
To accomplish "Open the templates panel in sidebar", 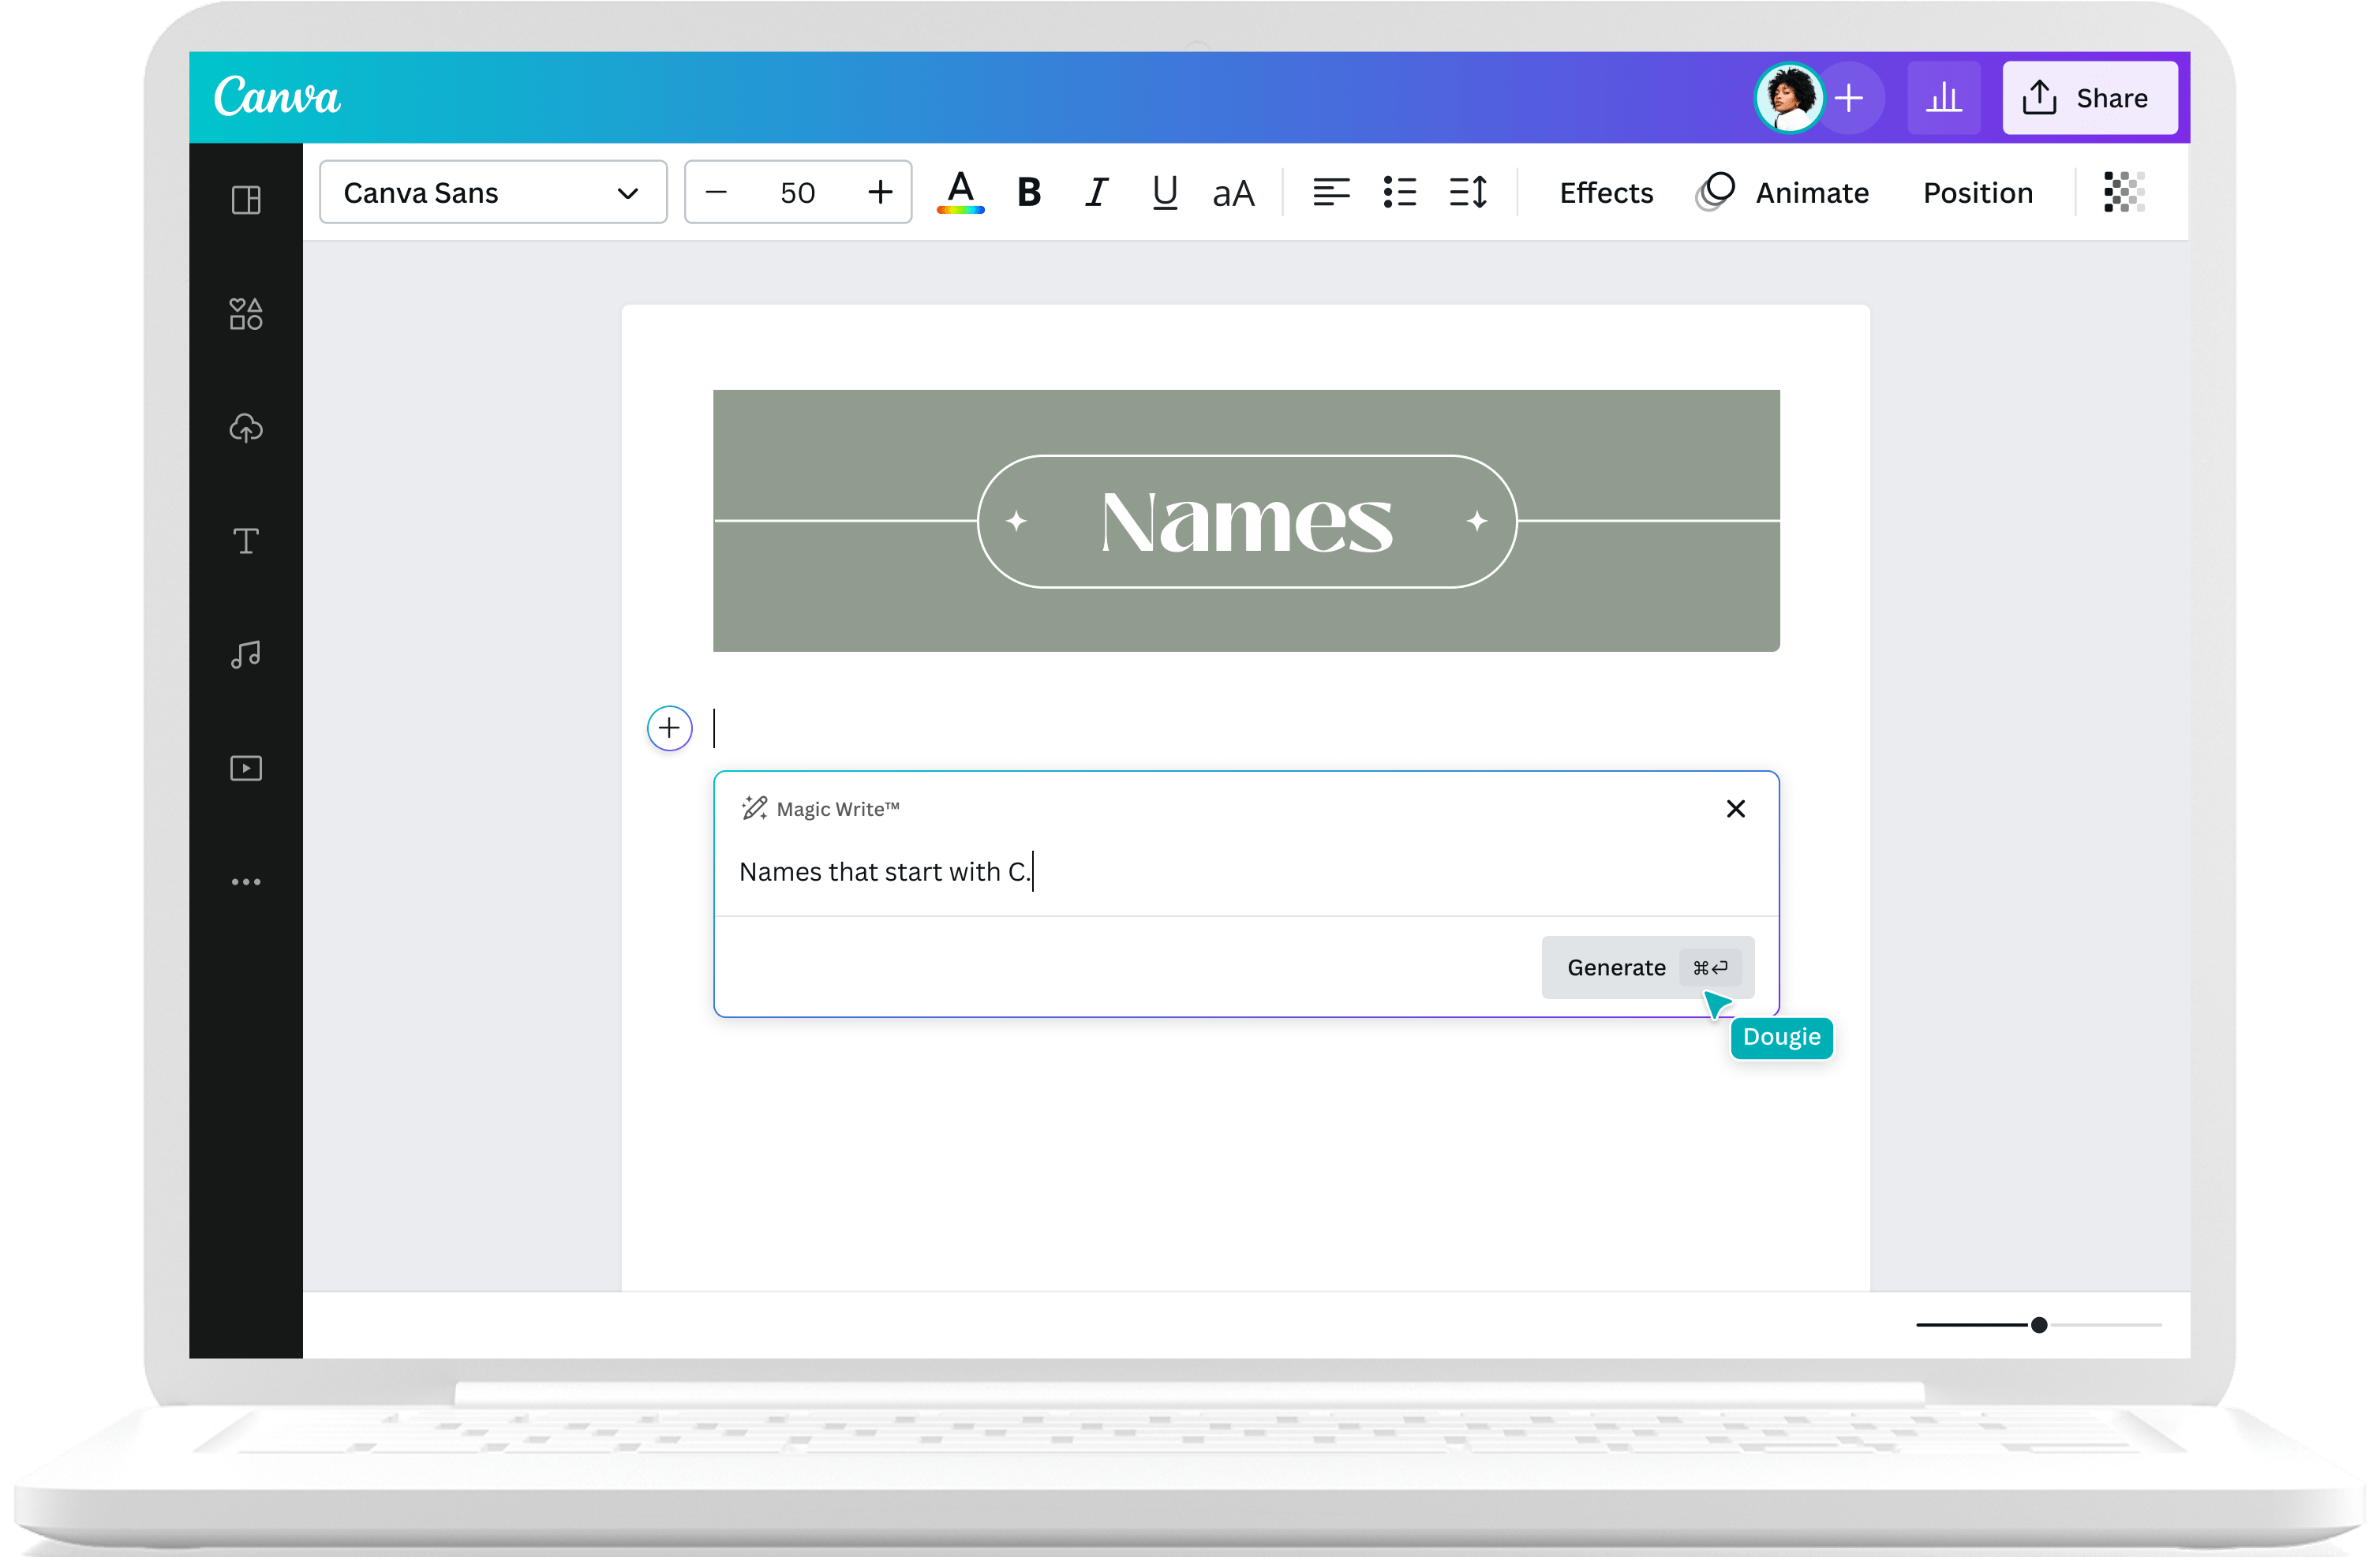I will (x=246, y=200).
